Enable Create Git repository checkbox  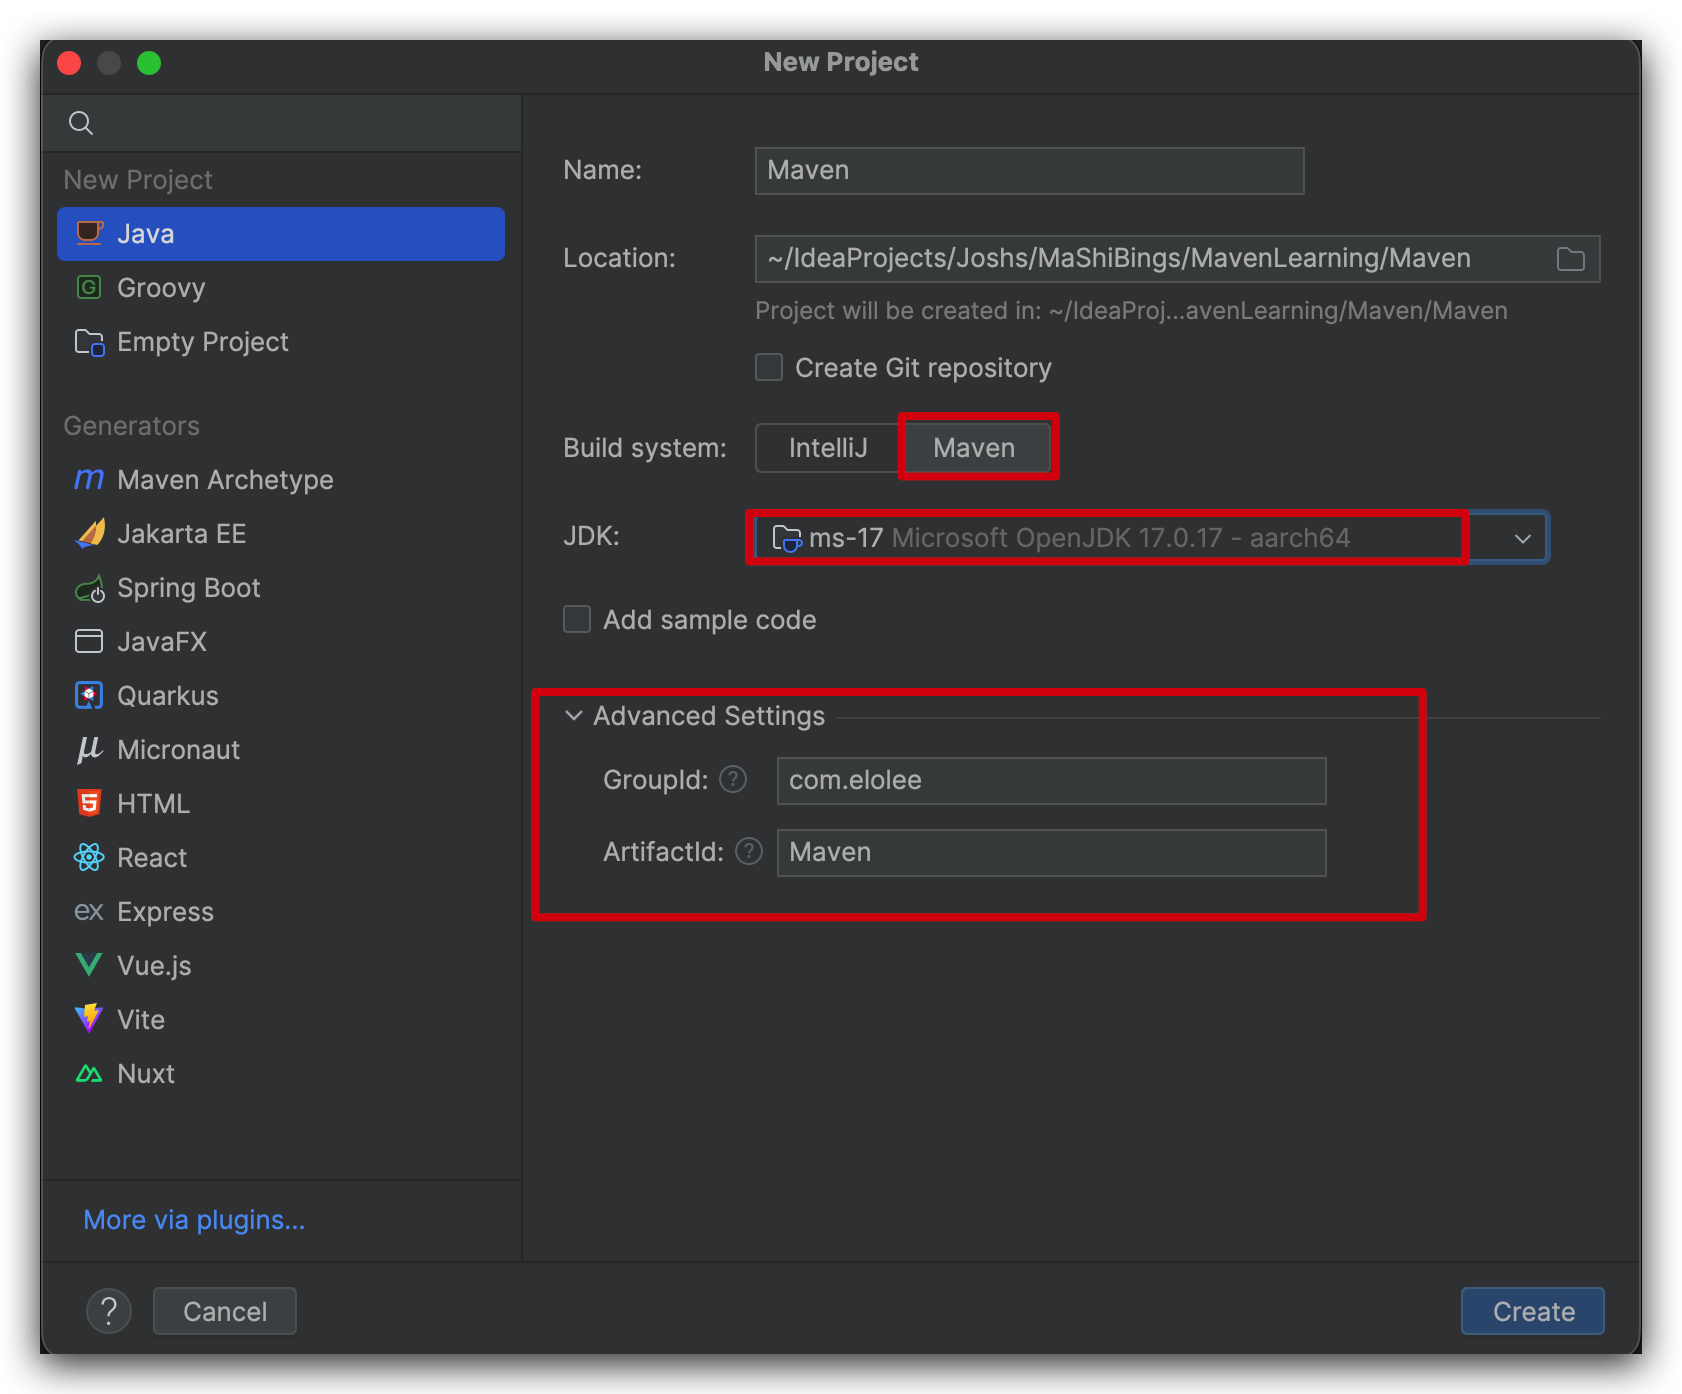click(769, 367)
